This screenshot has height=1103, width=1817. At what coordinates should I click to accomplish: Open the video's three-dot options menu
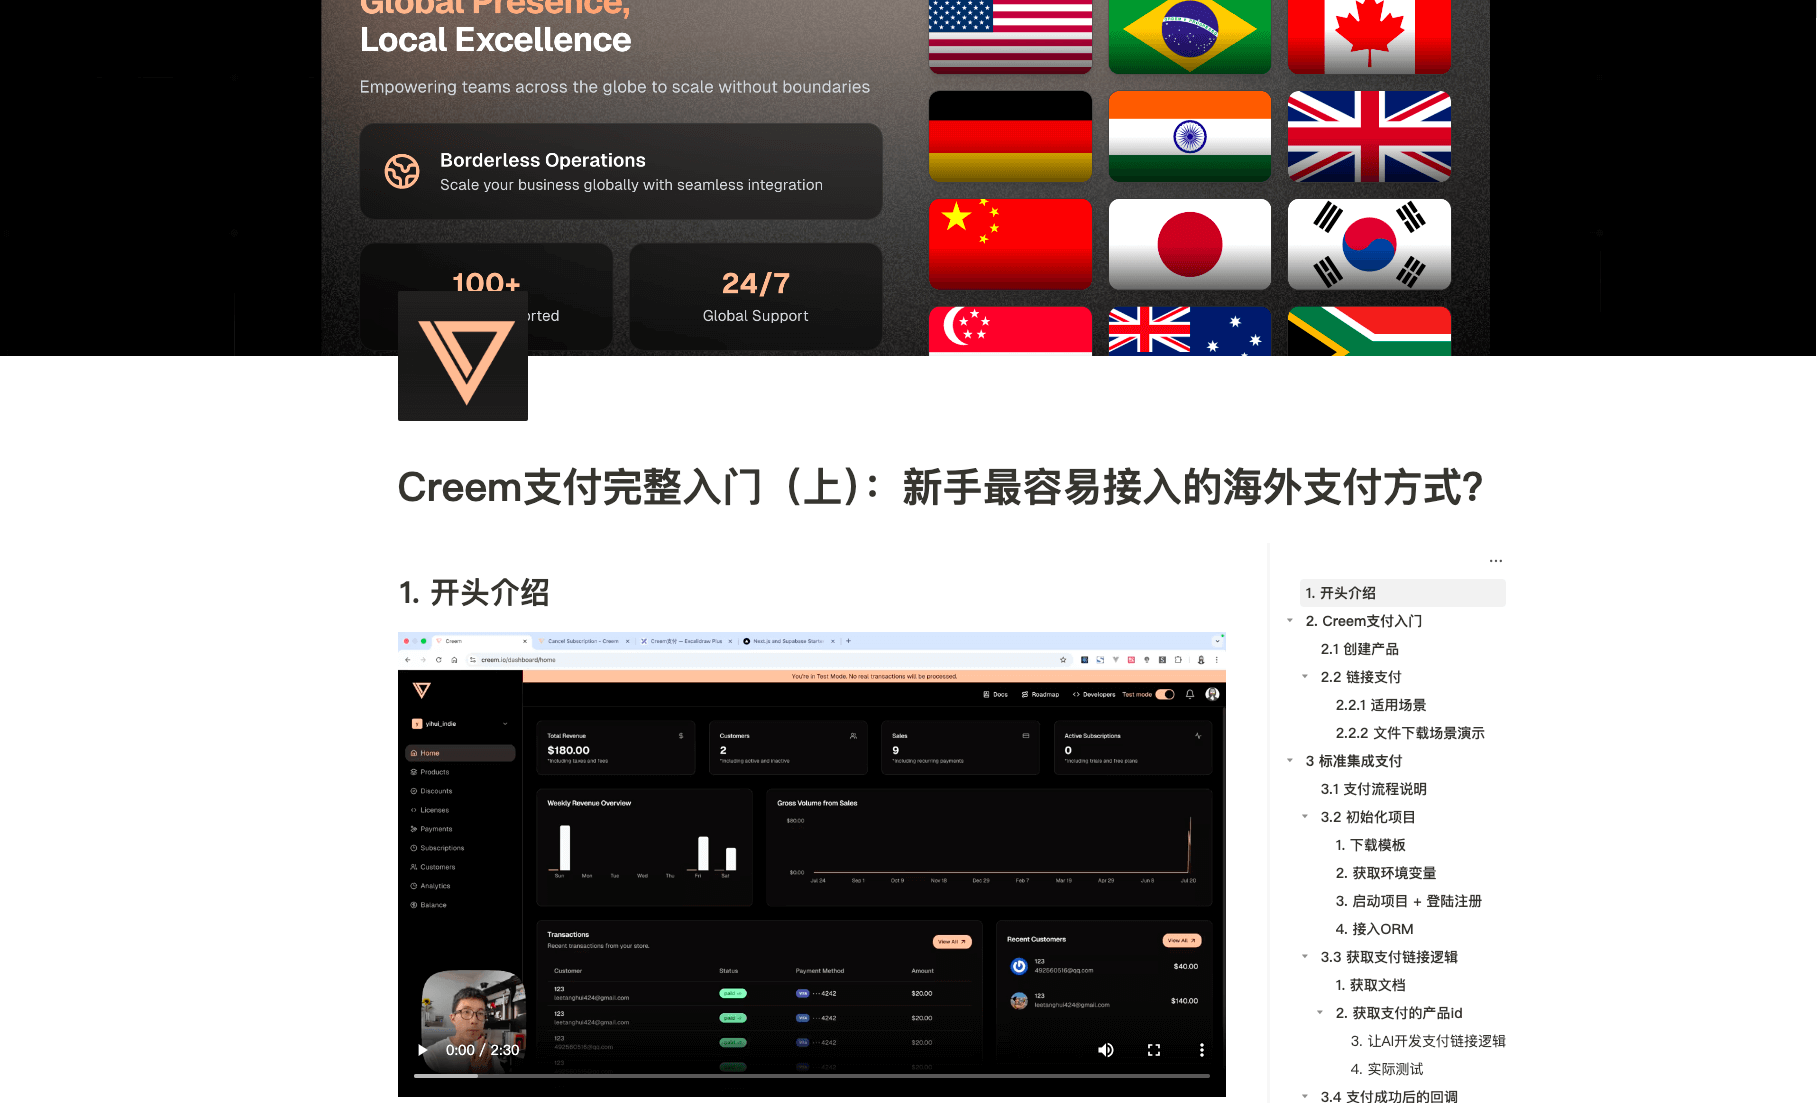[x=1202, y=1050]
